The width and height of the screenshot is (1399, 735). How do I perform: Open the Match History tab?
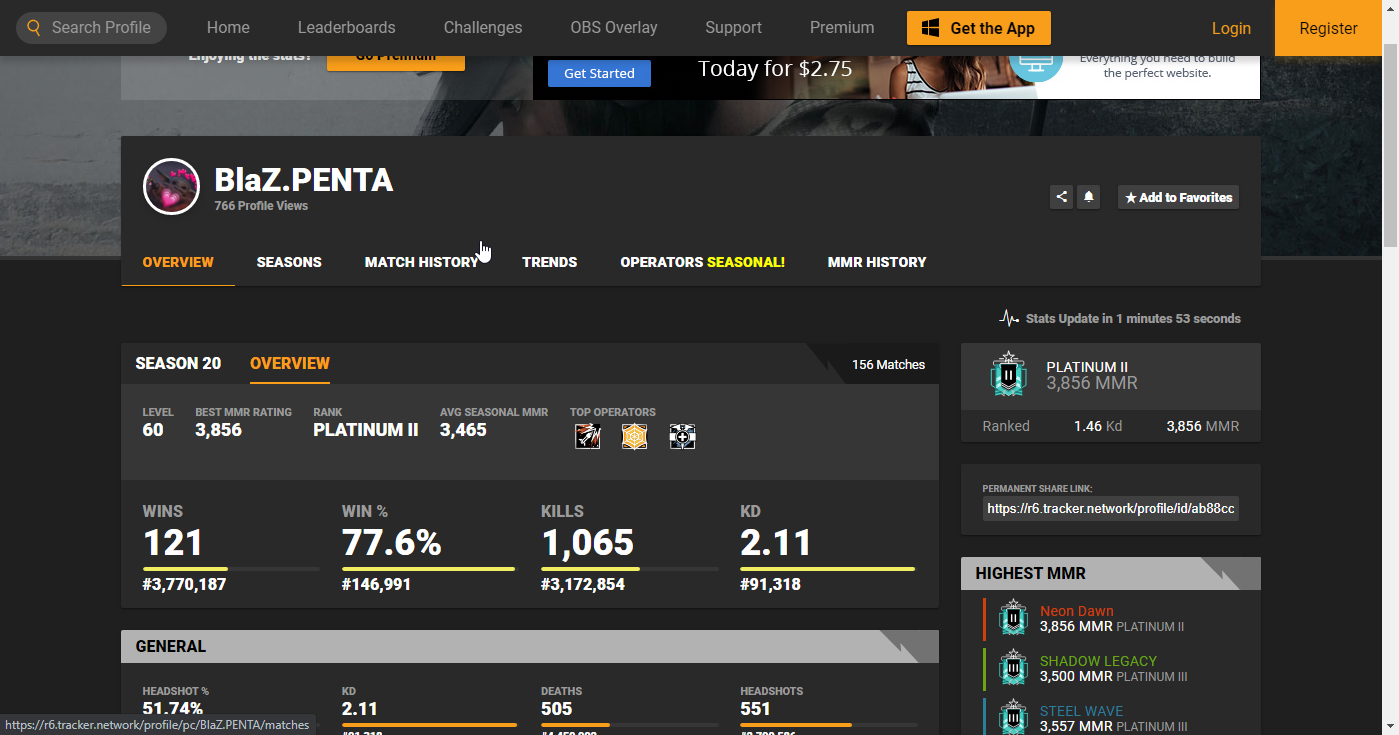pyautogui.click(x=421, y=262)
